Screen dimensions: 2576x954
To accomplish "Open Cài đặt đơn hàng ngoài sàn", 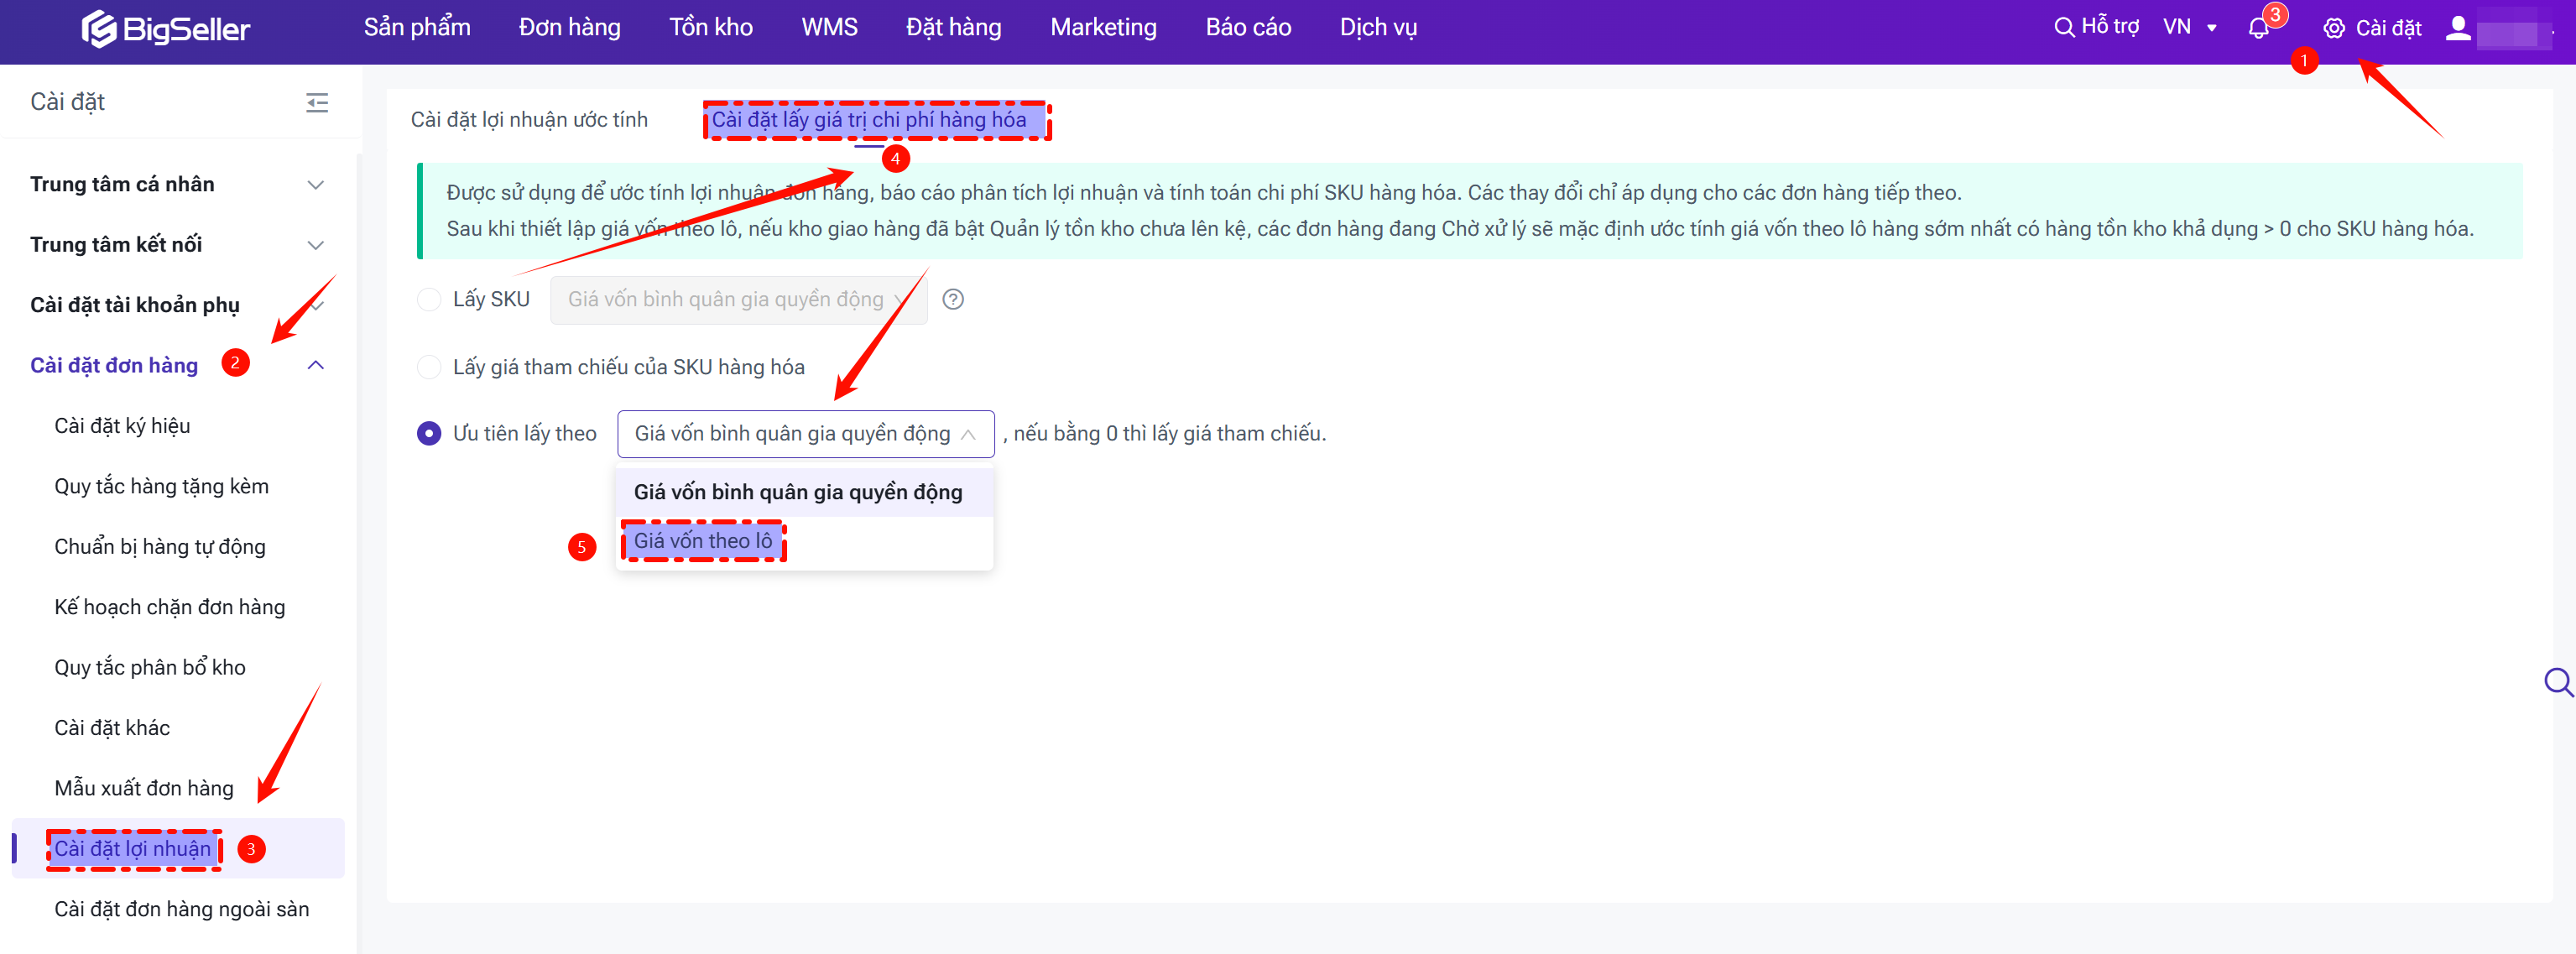I will click(181, 908).
